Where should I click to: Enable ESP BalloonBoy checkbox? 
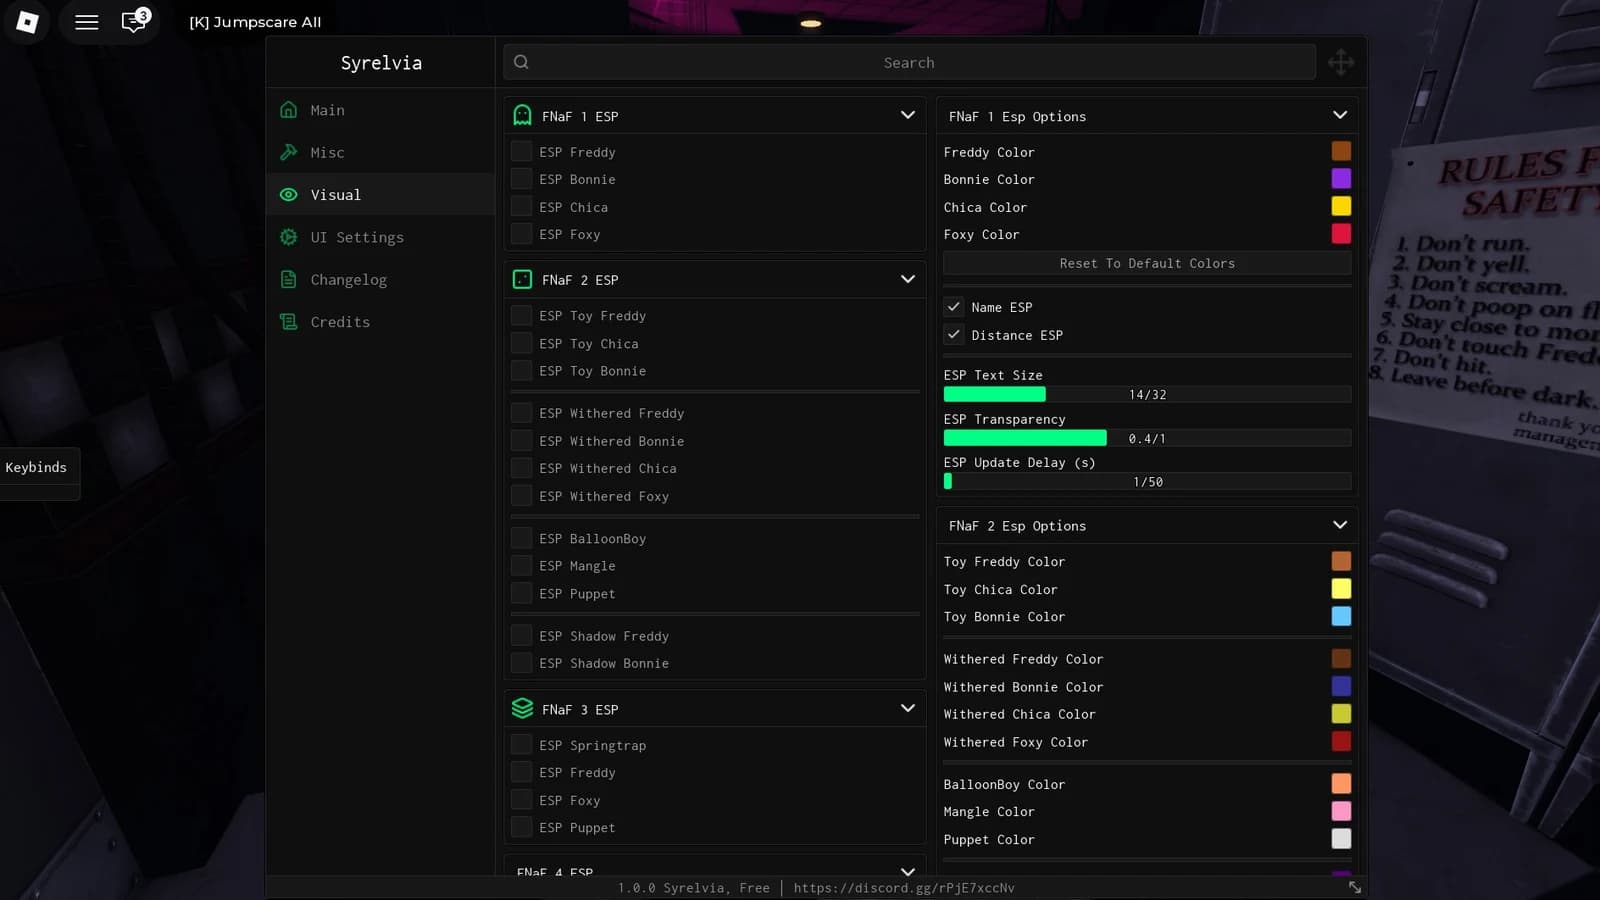click(x=521, y=538)
